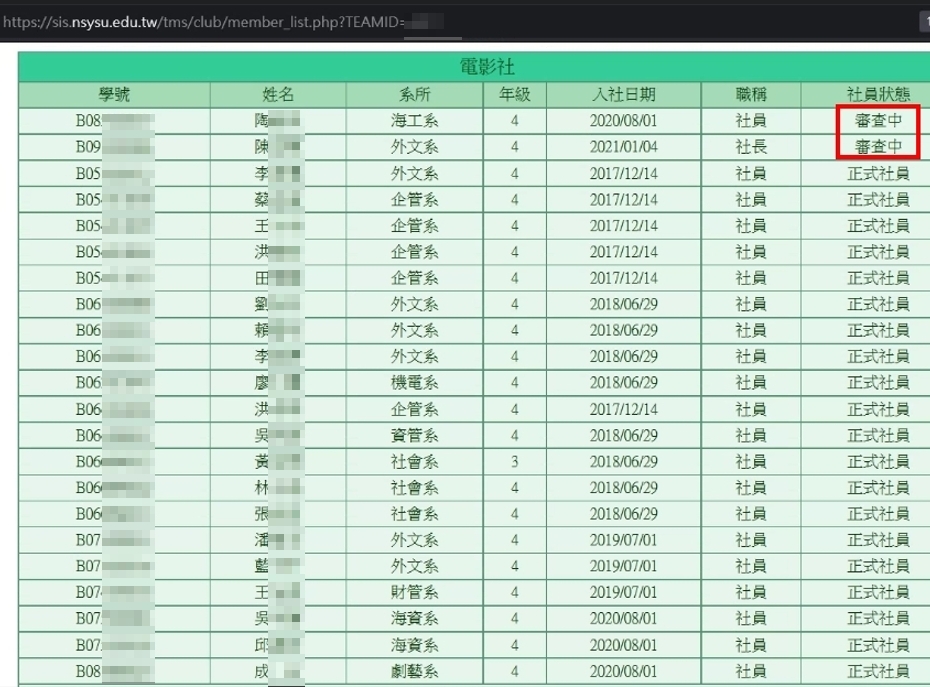Click the 系所 column header
Image resolution: width=930 pixels, height=687 pixels.
coord(414,94)
